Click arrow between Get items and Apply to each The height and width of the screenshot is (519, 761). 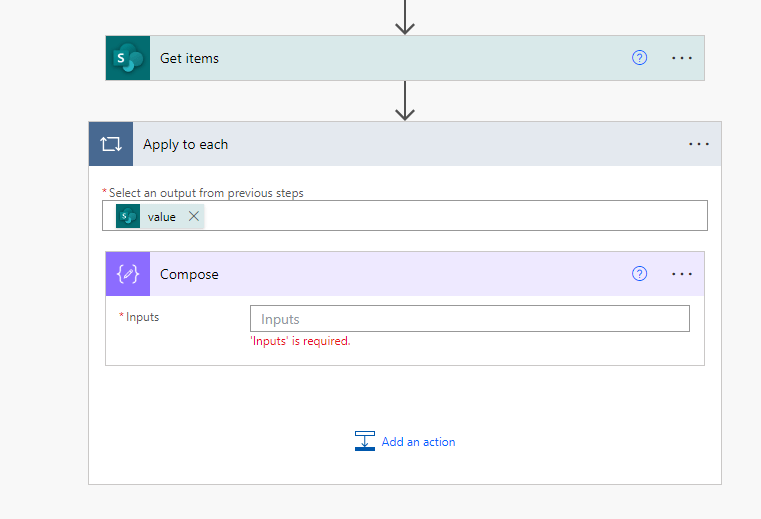click(x=405, y=101)
